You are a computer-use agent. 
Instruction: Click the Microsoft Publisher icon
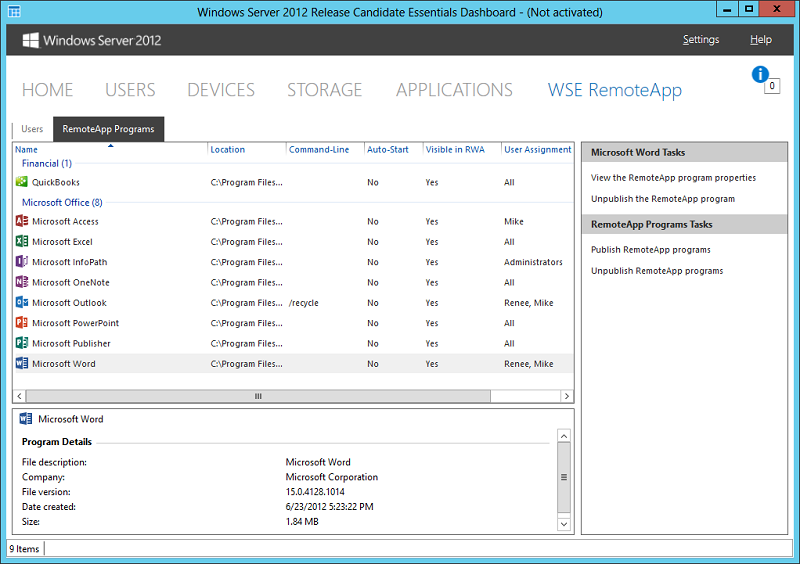tap(21, 344)
